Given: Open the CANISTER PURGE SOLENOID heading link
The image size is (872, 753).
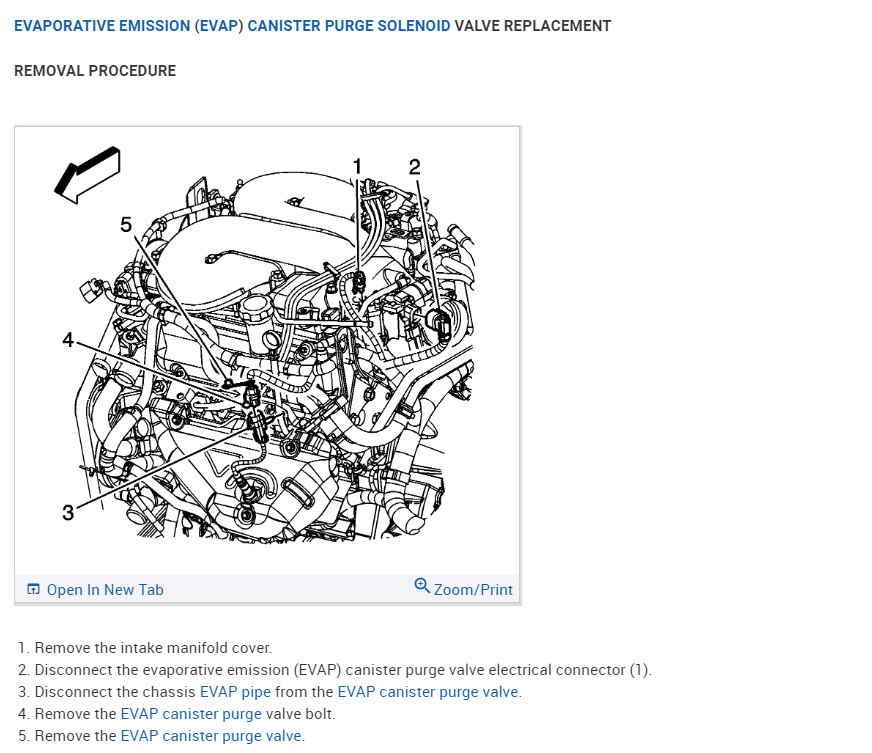Looking at the screenshot, I should [349, 26].
